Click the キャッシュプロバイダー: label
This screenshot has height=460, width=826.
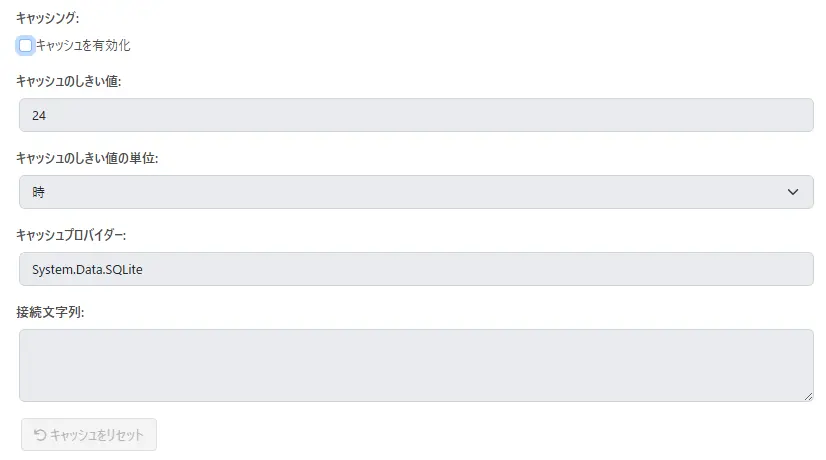pyautogui.click(x=71, y=235)
